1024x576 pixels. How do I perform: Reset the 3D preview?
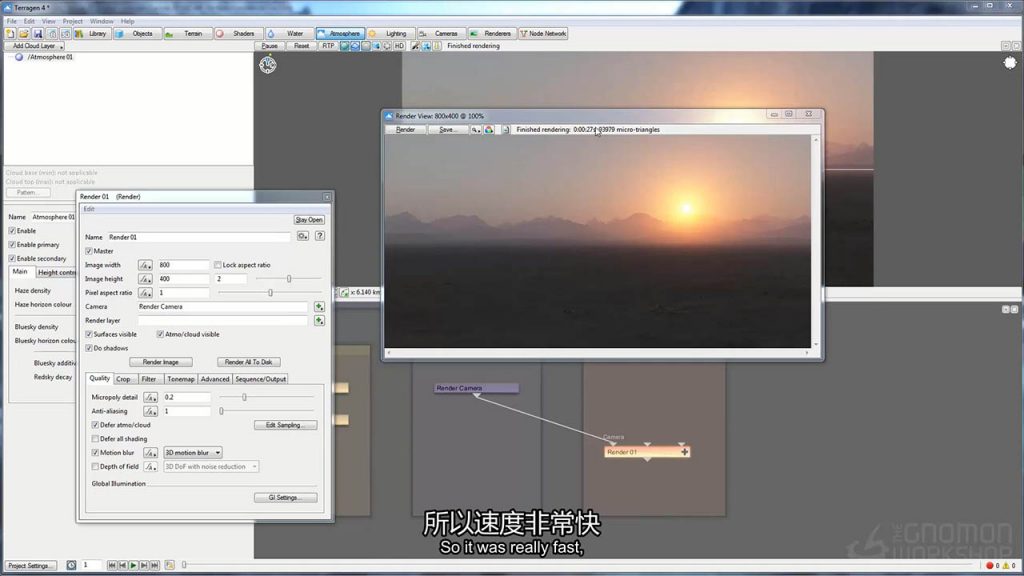(x=301, y=46)
